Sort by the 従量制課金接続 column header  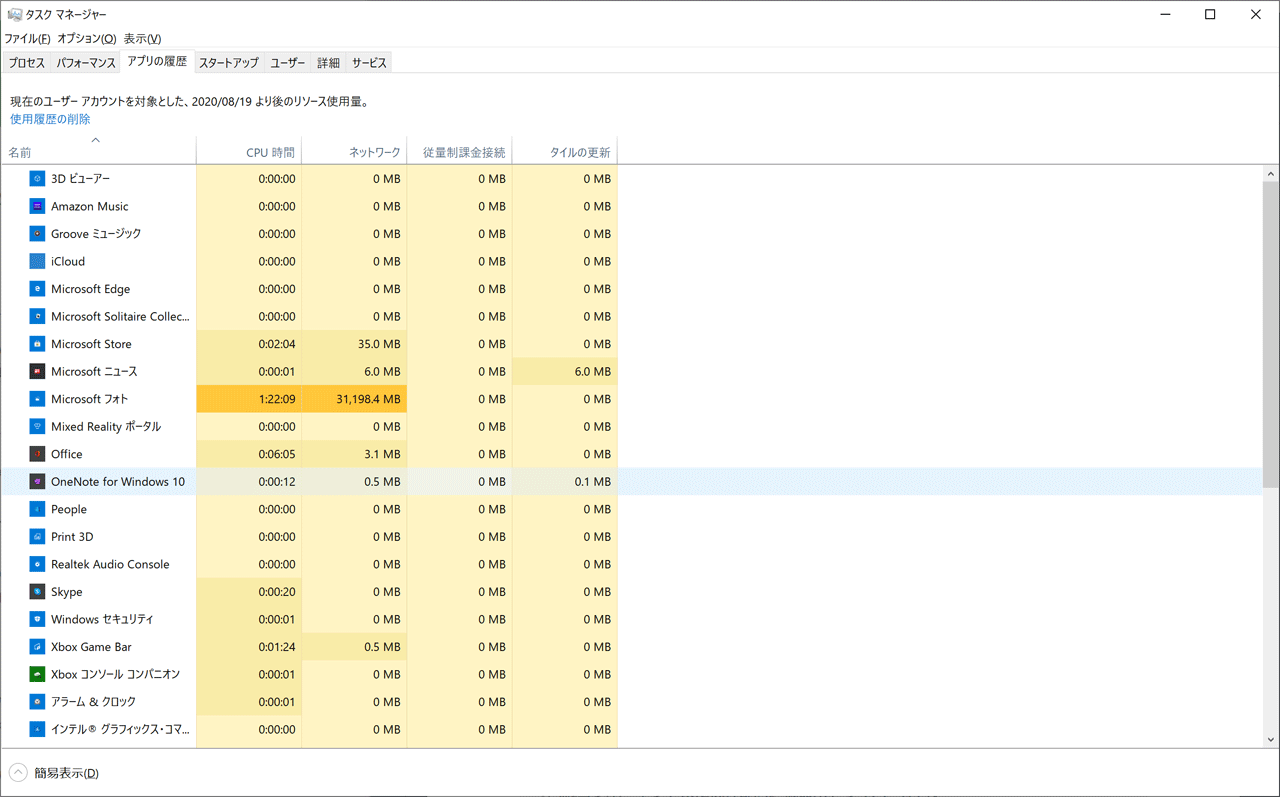coord(460,150)
